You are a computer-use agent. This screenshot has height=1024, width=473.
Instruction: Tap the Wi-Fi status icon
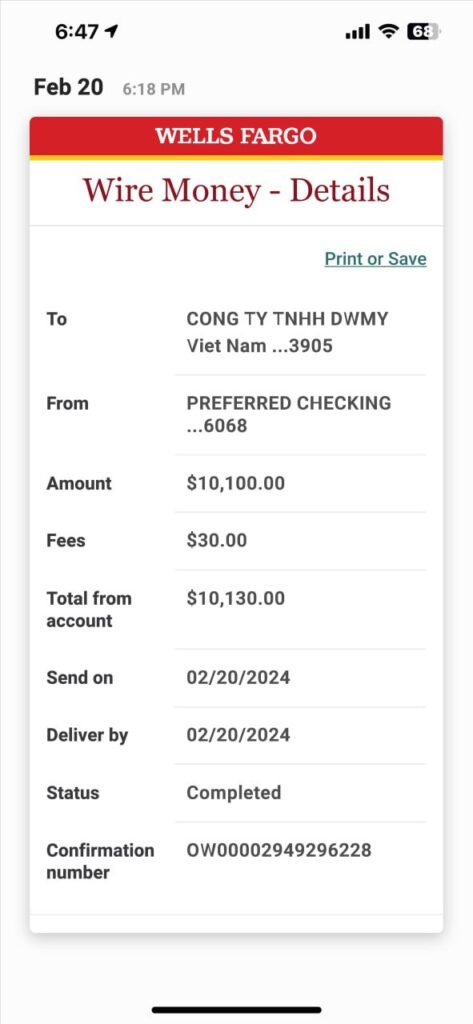(389, 31)
